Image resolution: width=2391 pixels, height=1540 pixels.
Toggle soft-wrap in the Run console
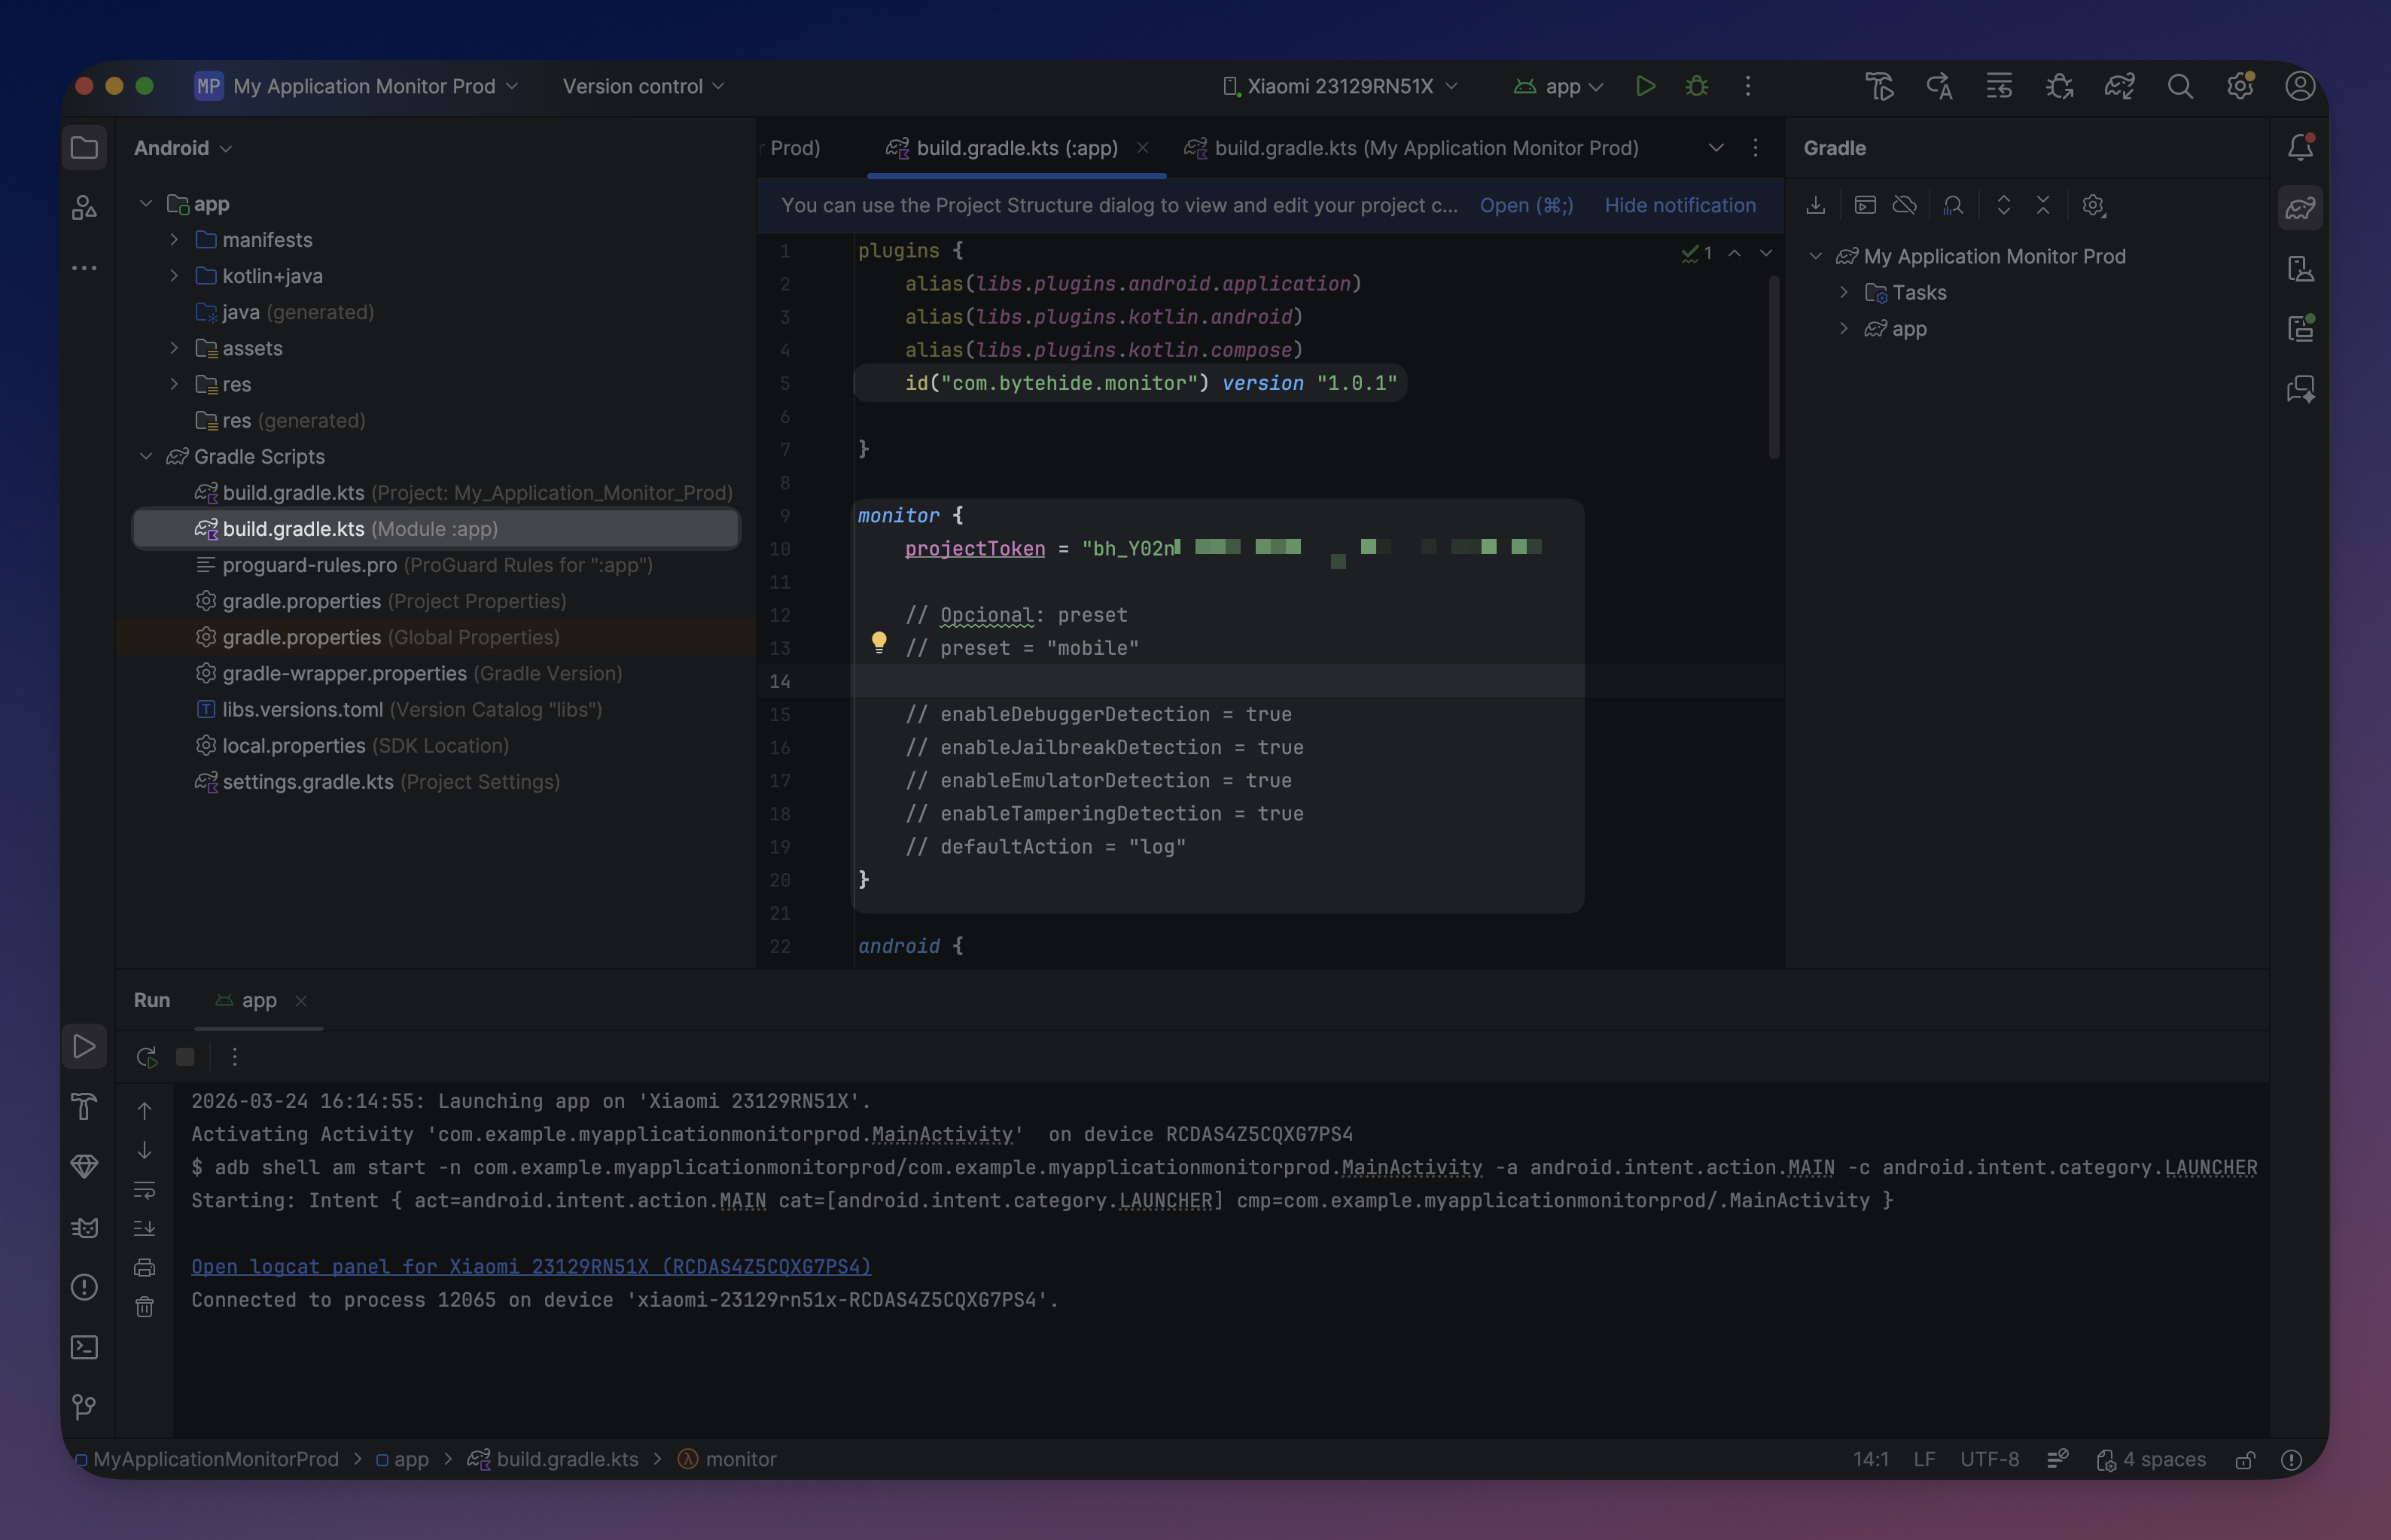(146, 1190)
